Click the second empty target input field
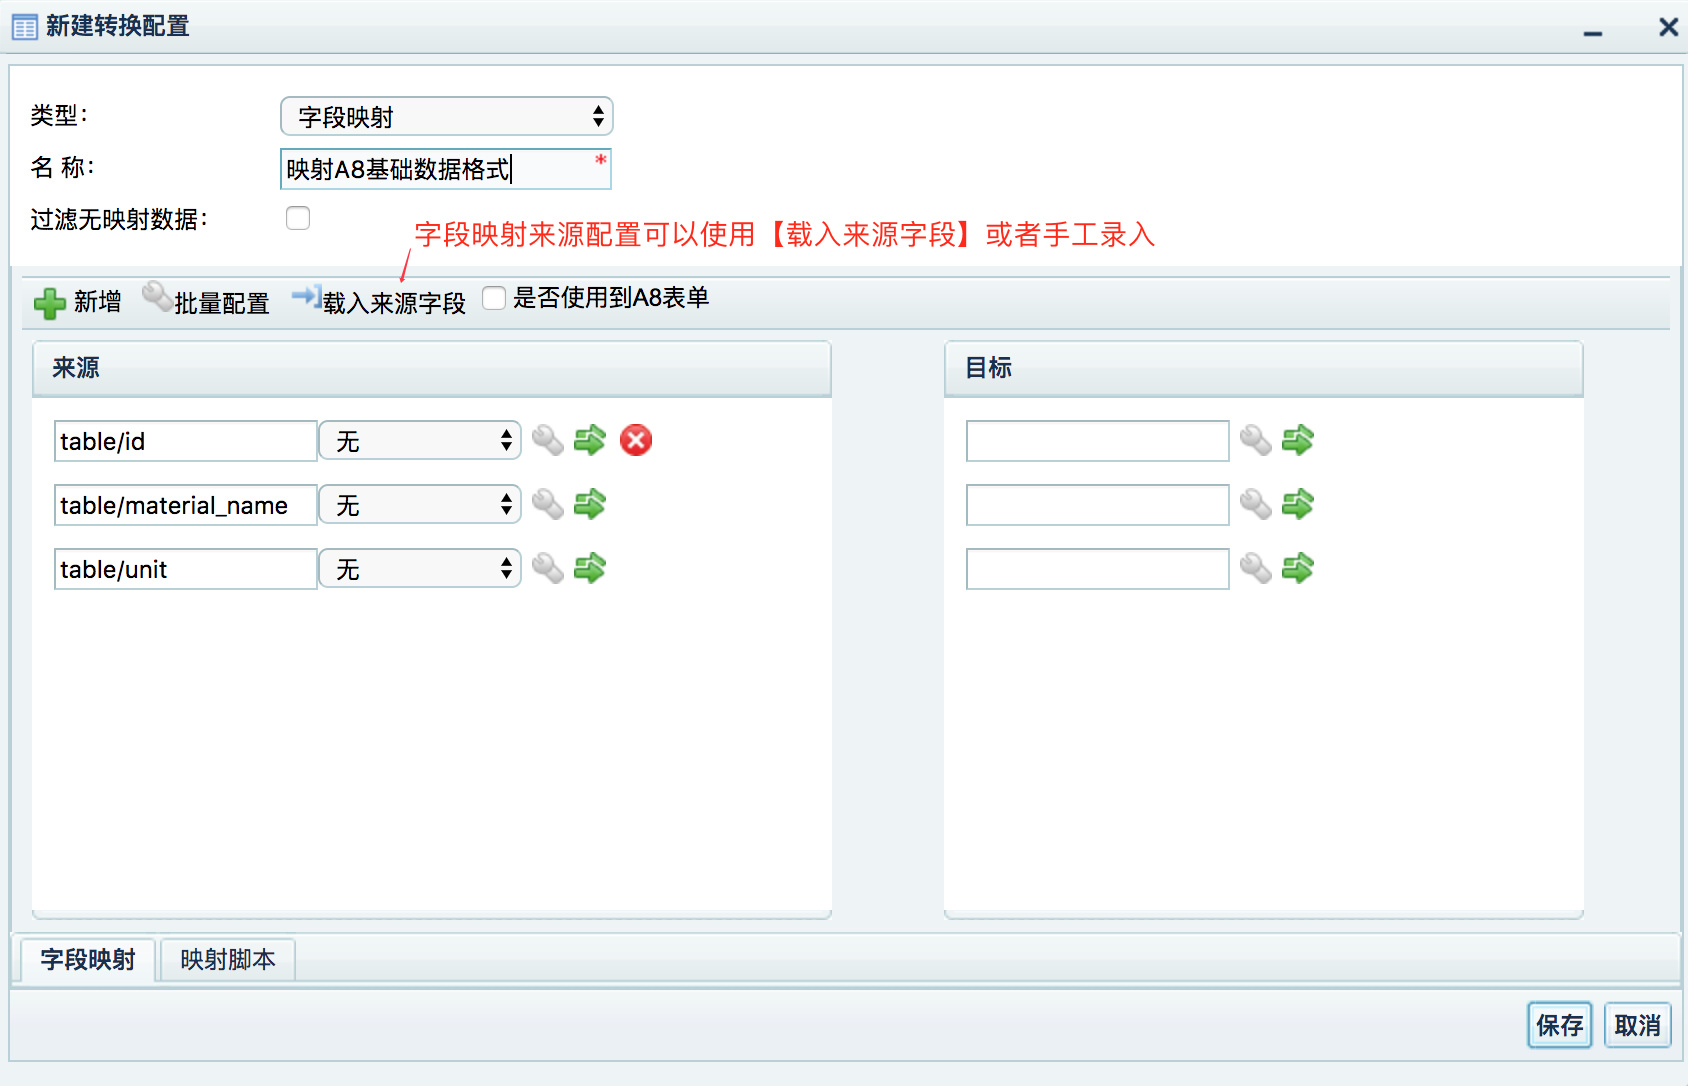Viewport: 1688px width, 1086px height. [1097, 505]
